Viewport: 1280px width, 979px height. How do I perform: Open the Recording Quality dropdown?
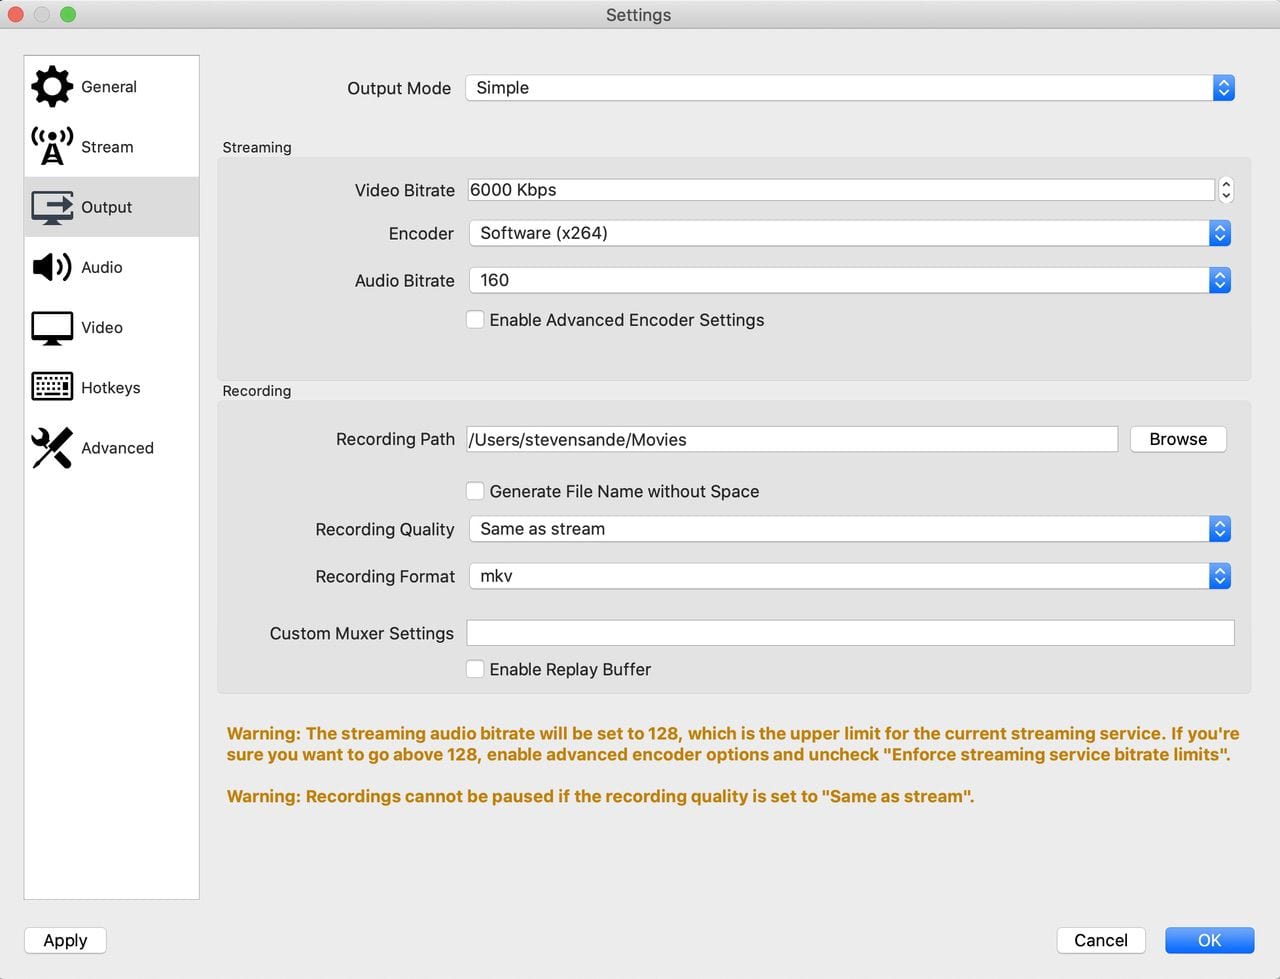click(849, 529)
